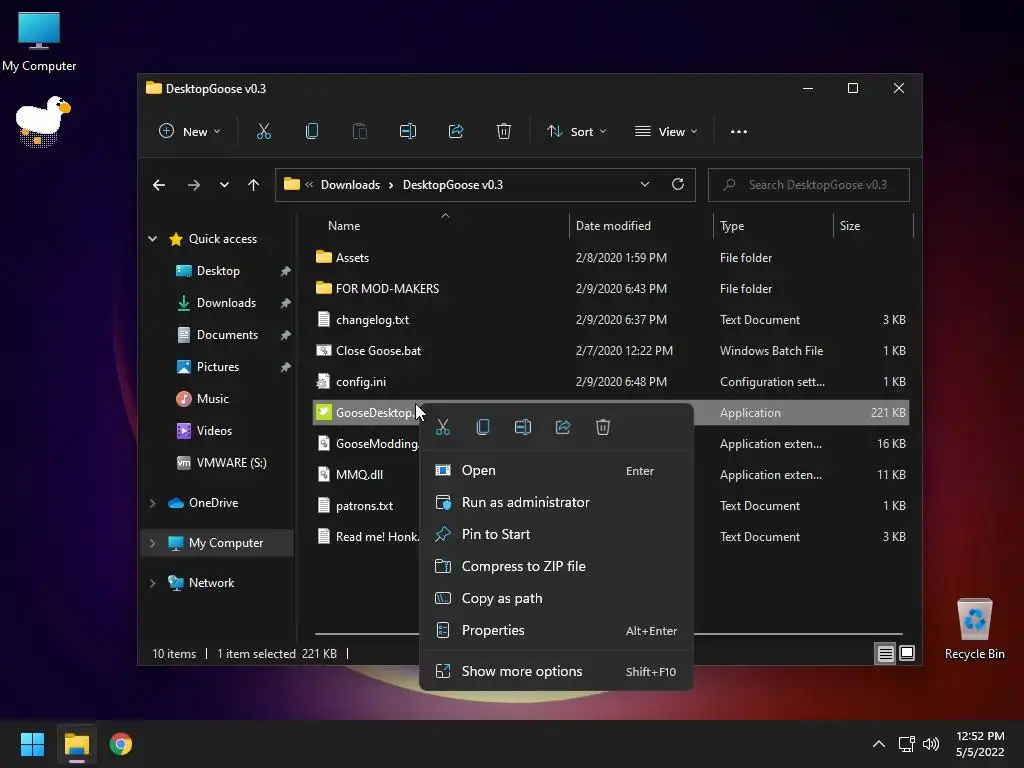This screenshot has width=1024, height=768.
Task: Choose Show more options
Action: tap(556, 671)
